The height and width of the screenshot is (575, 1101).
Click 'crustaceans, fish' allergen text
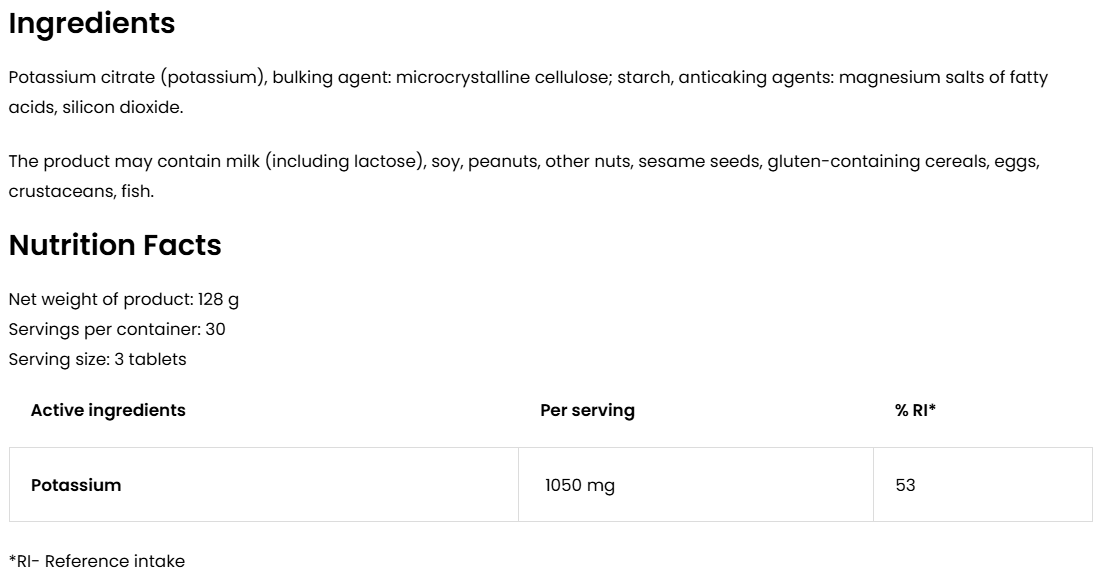pyautogui.click(x=81, y=191)
